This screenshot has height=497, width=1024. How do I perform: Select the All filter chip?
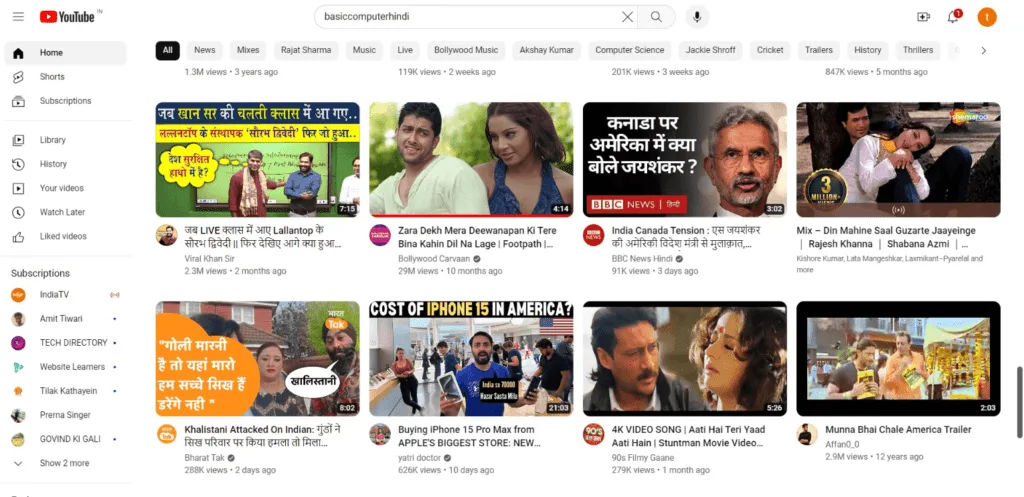(168, 50)
